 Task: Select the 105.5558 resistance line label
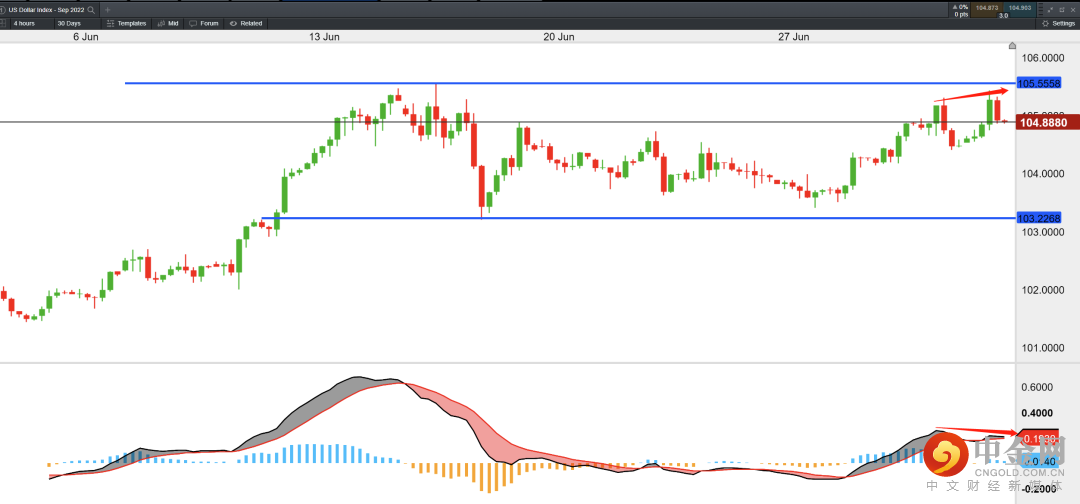pos(1038,84)
